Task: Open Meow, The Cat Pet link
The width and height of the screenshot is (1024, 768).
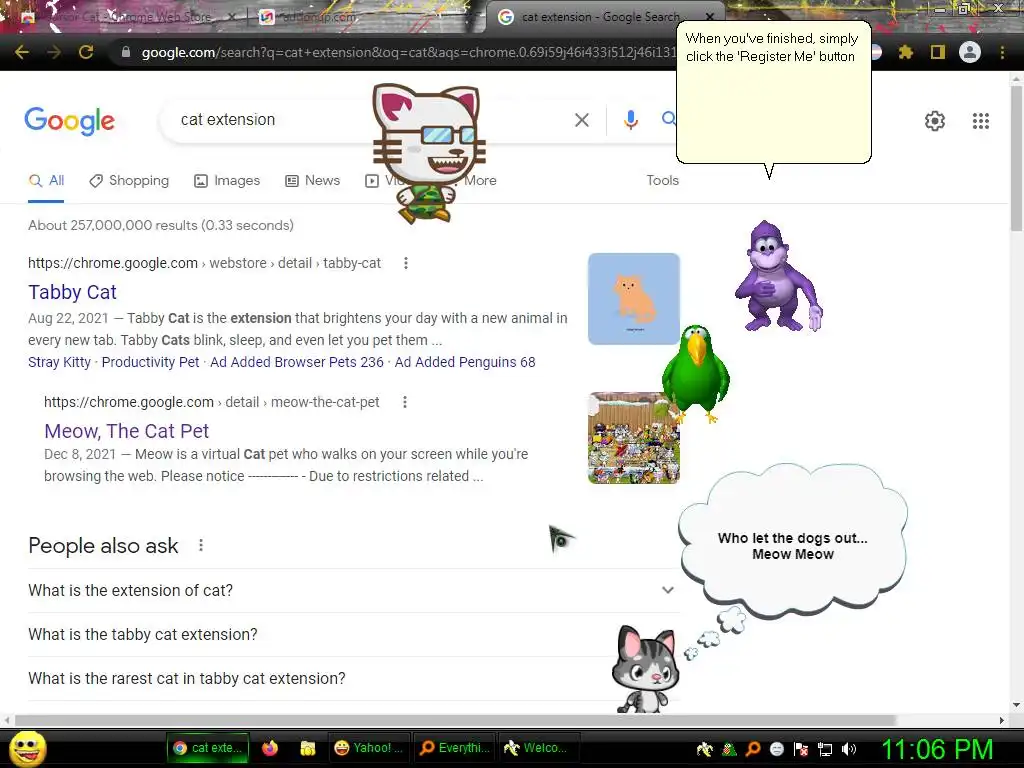Action: pos(127,431)
